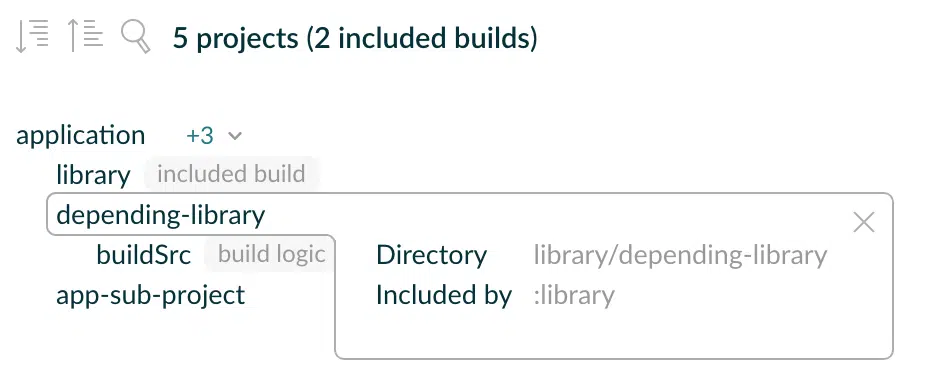
Task: Select the library project
Action: tap(93, 175)
